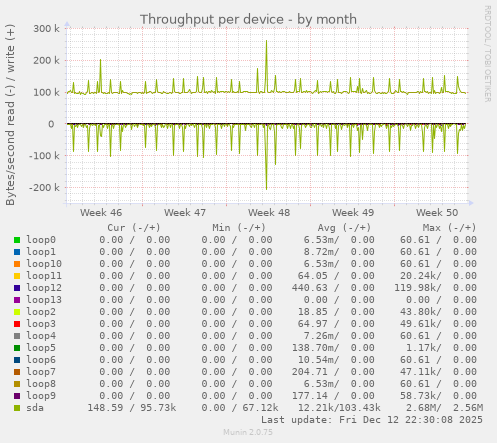Click loop12 average value 440.63

click(310, 288)
